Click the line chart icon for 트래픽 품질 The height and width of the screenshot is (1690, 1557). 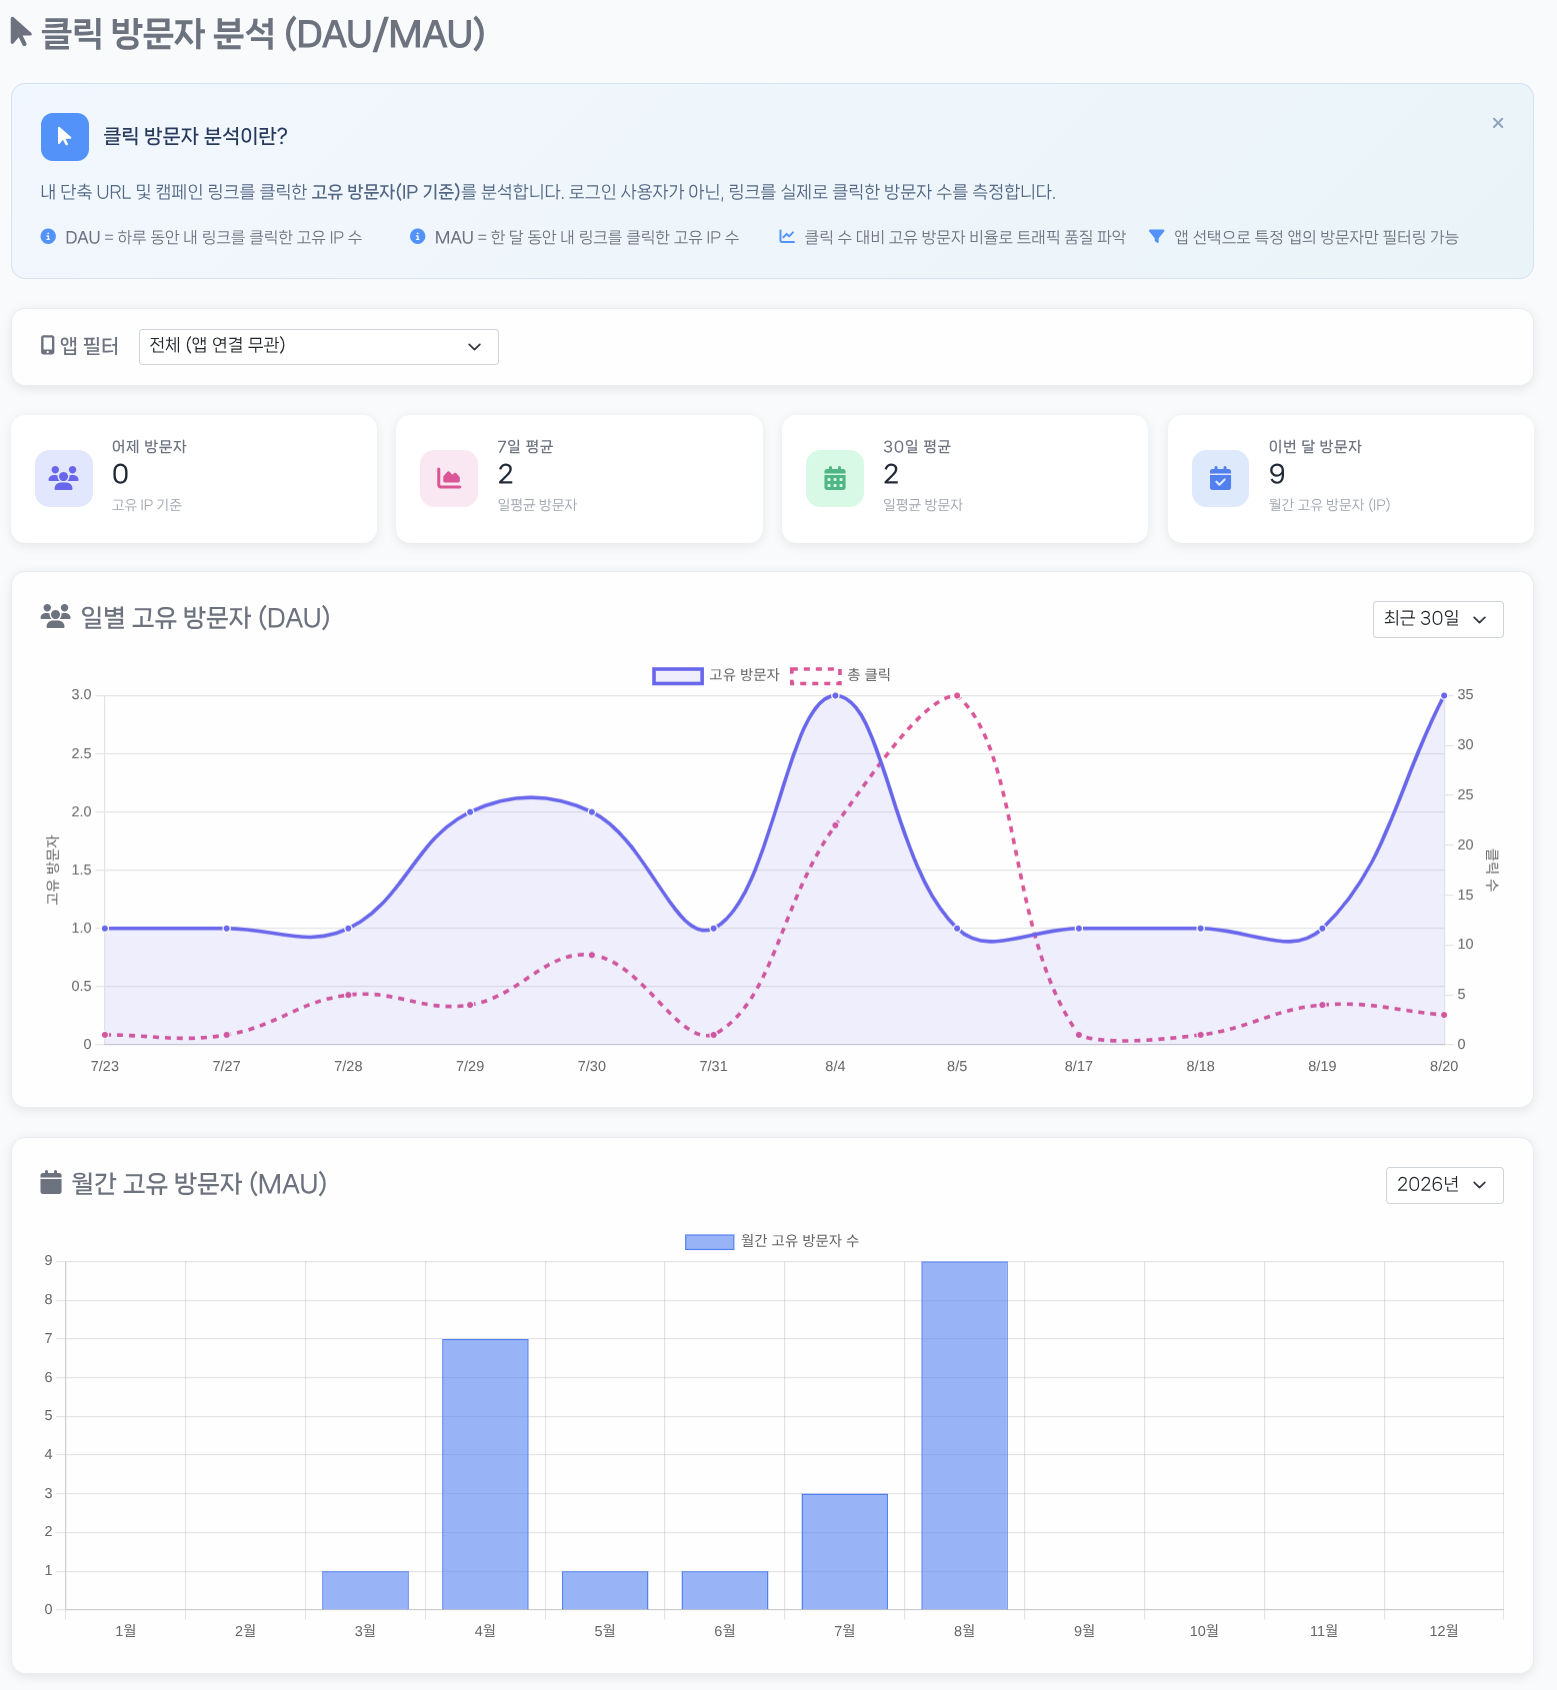[x=787, y=237]
